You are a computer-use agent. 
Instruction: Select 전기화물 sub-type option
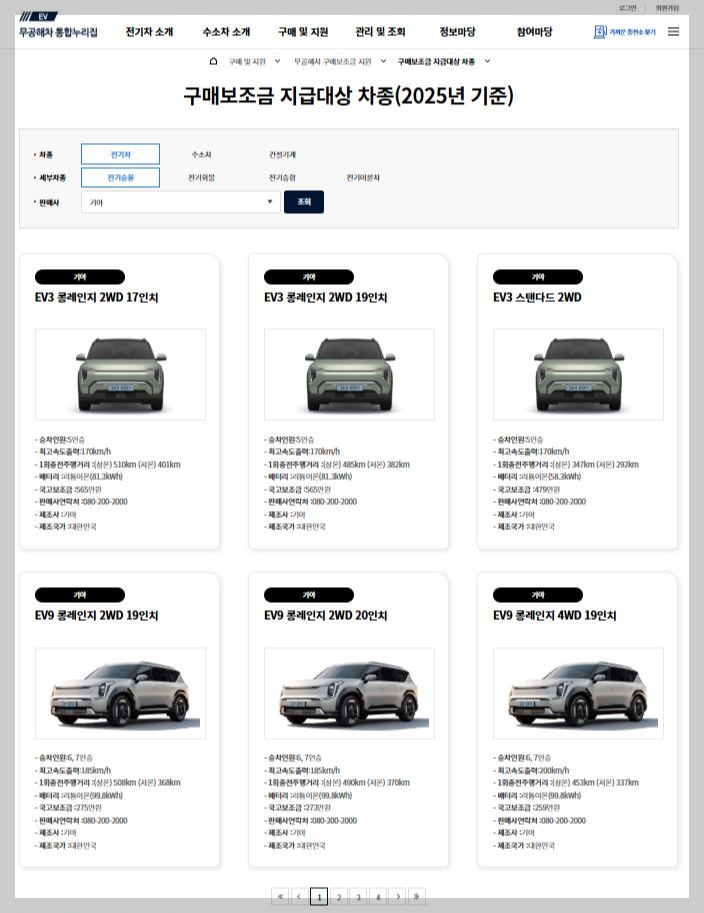(201, 178)
